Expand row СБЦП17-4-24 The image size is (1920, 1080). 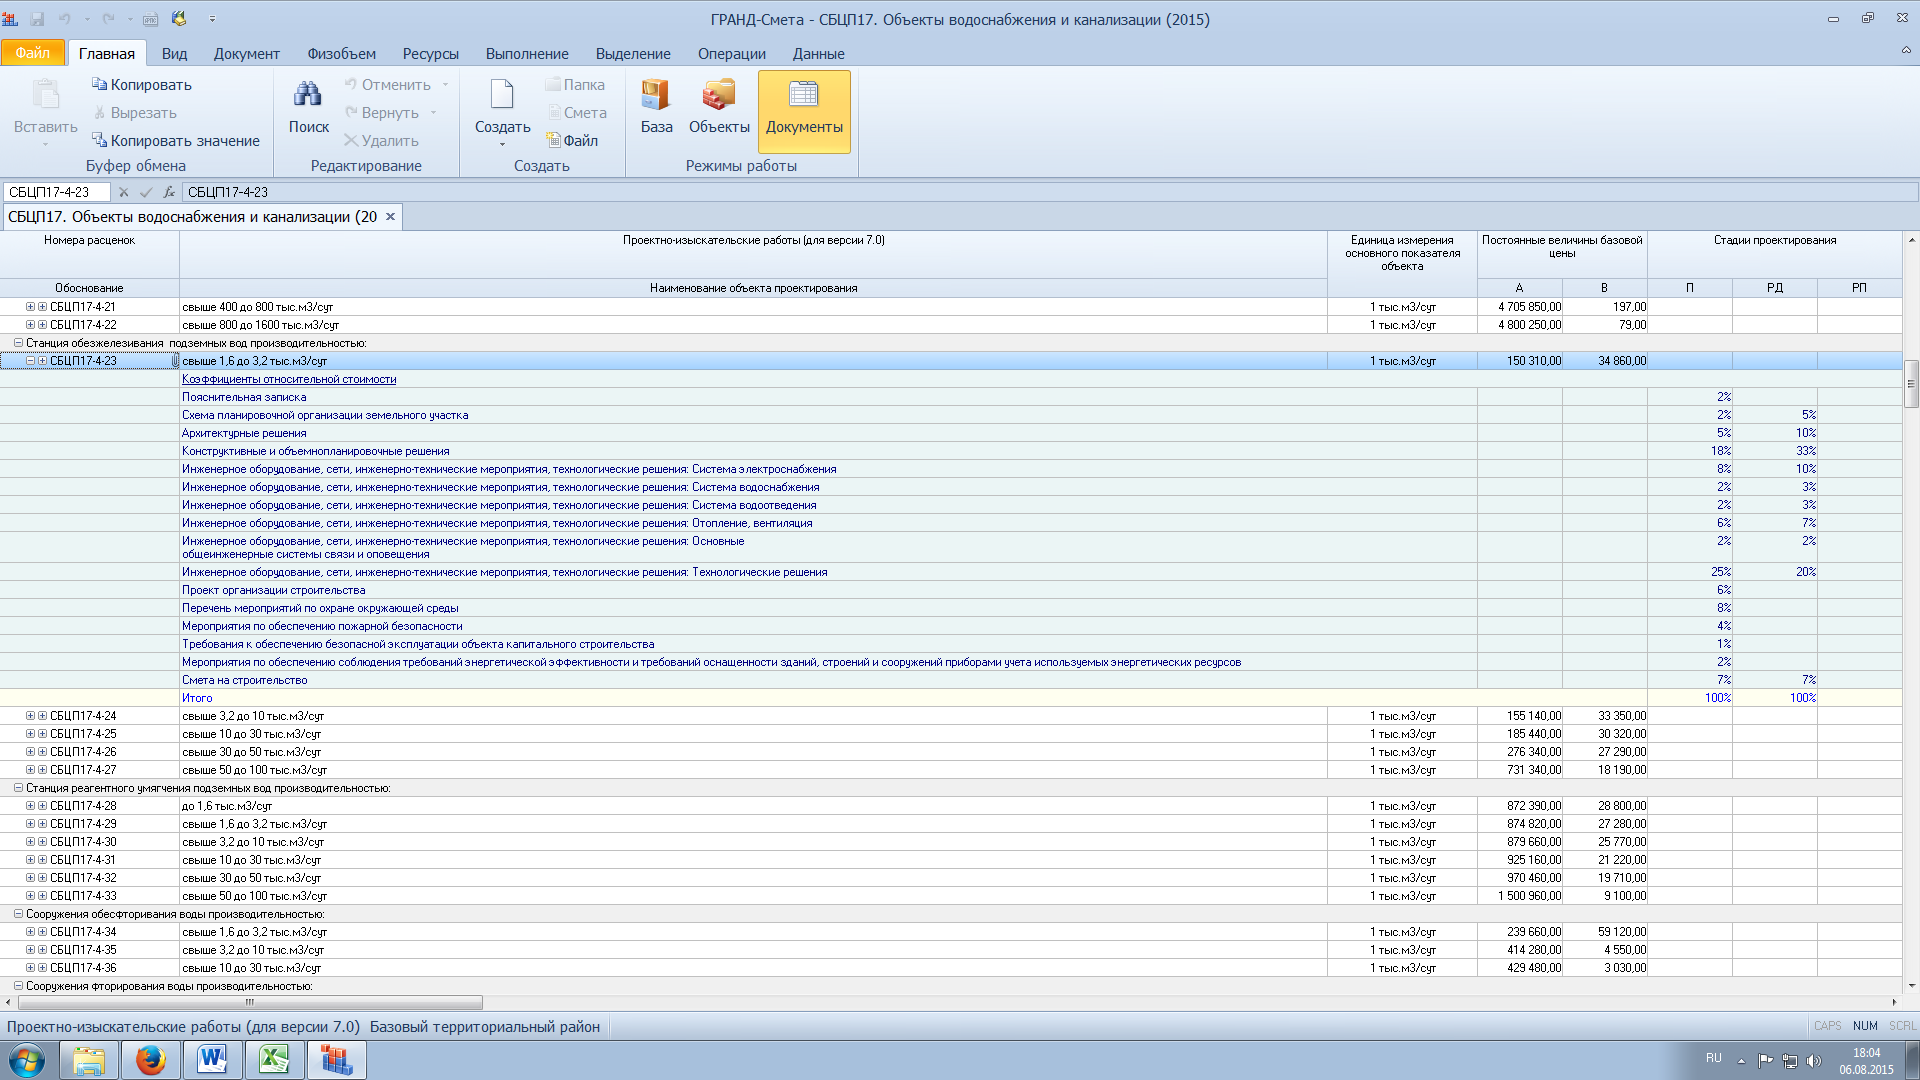tap(30, 716)
